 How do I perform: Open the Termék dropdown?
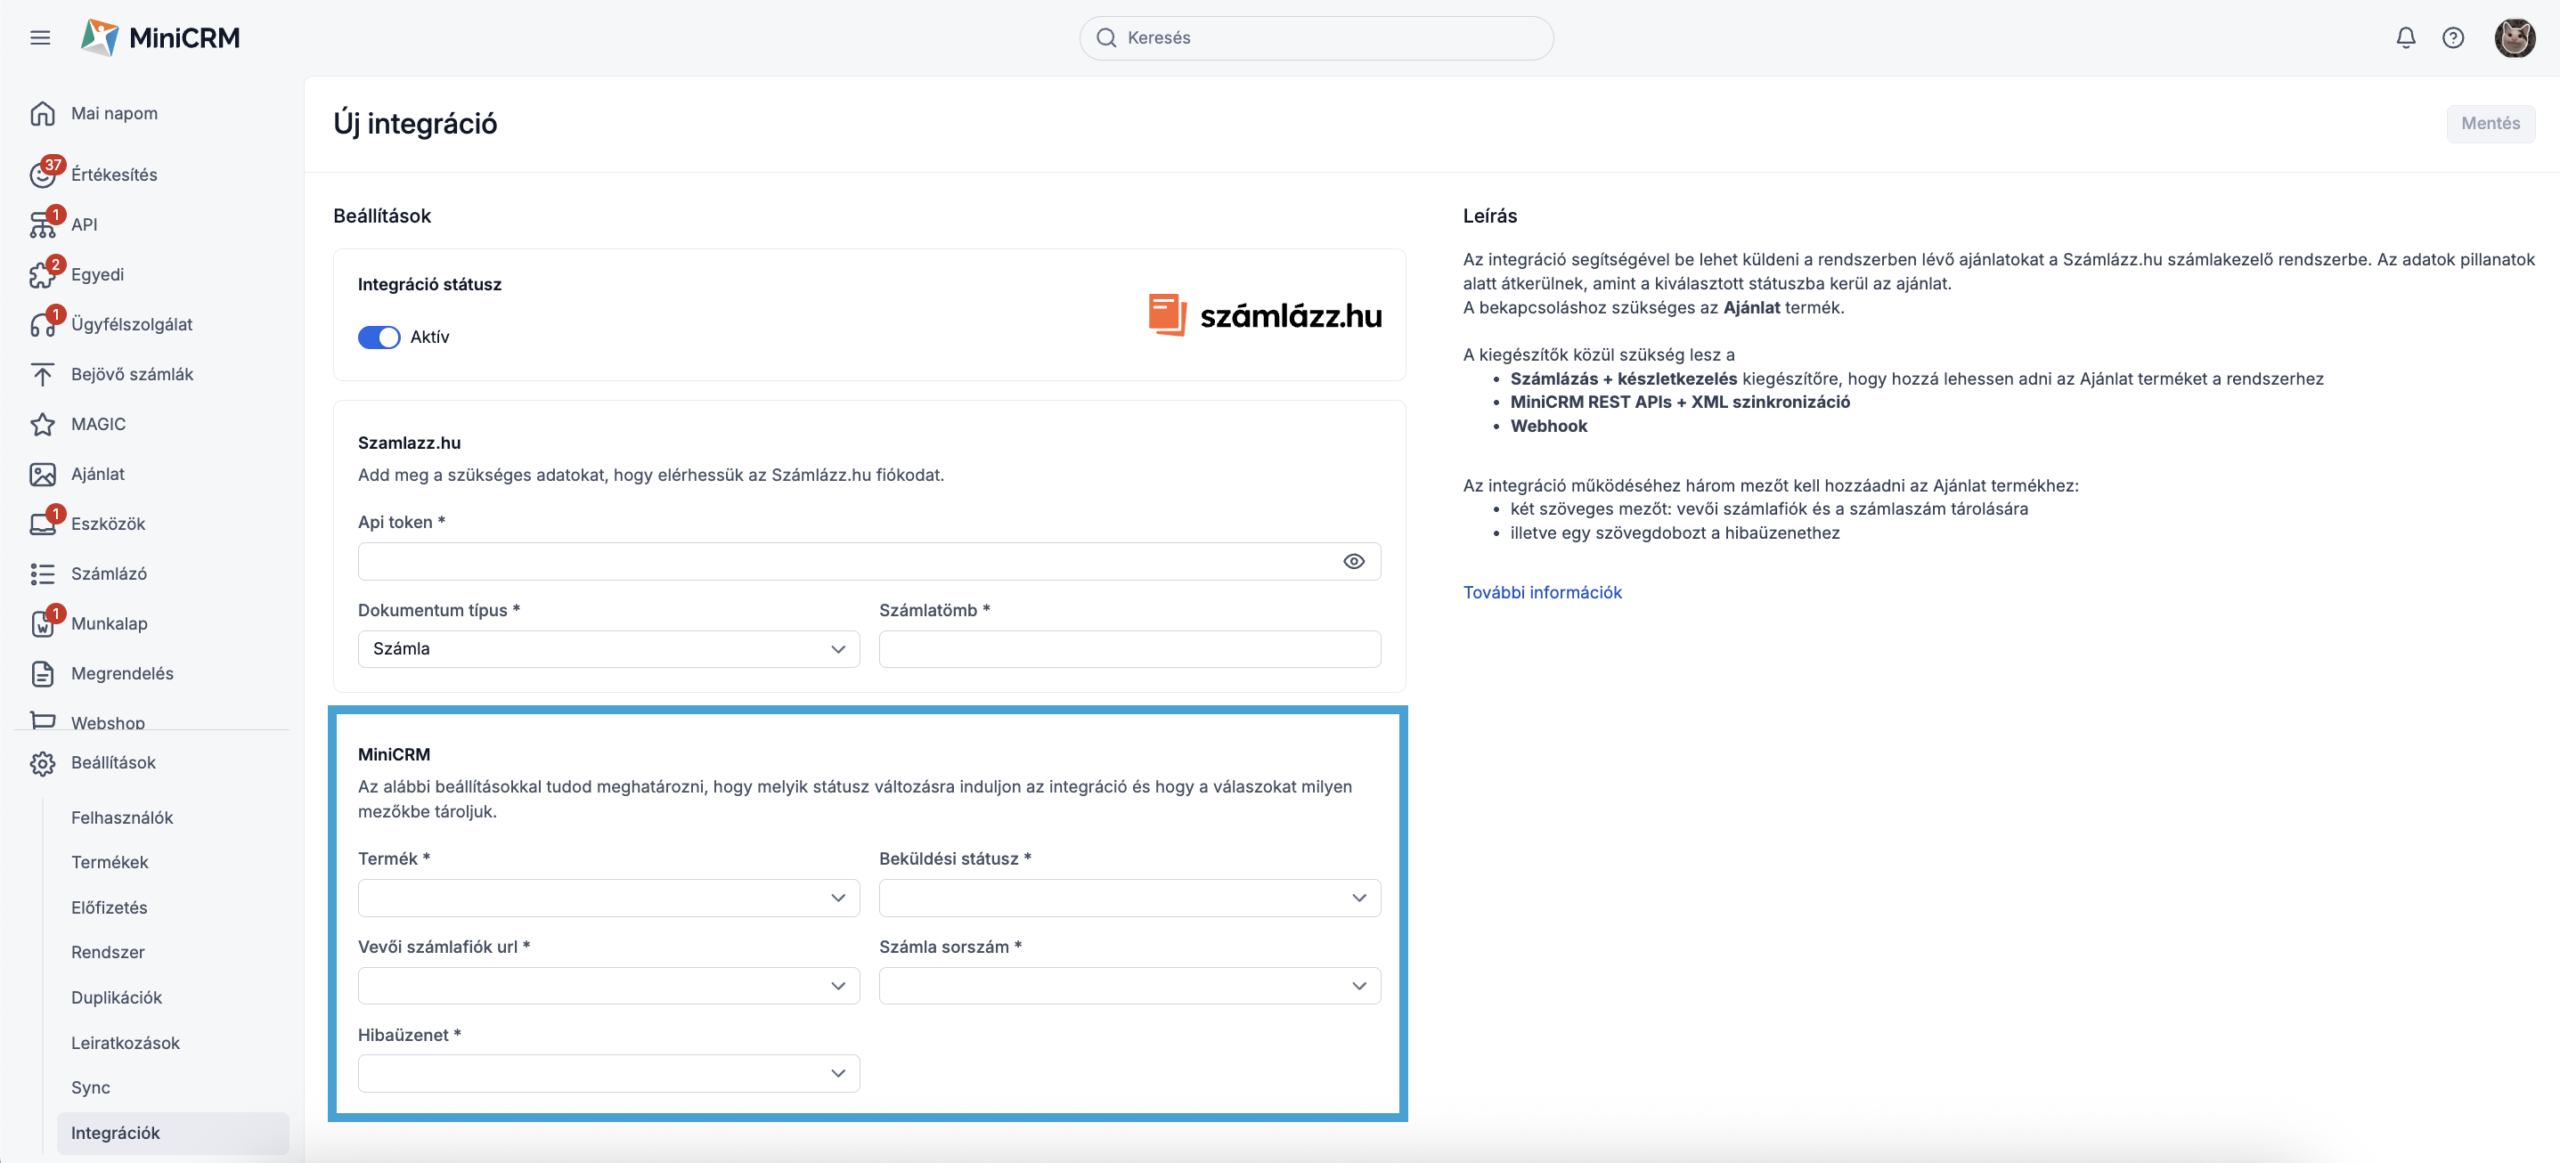click(608, 898)
